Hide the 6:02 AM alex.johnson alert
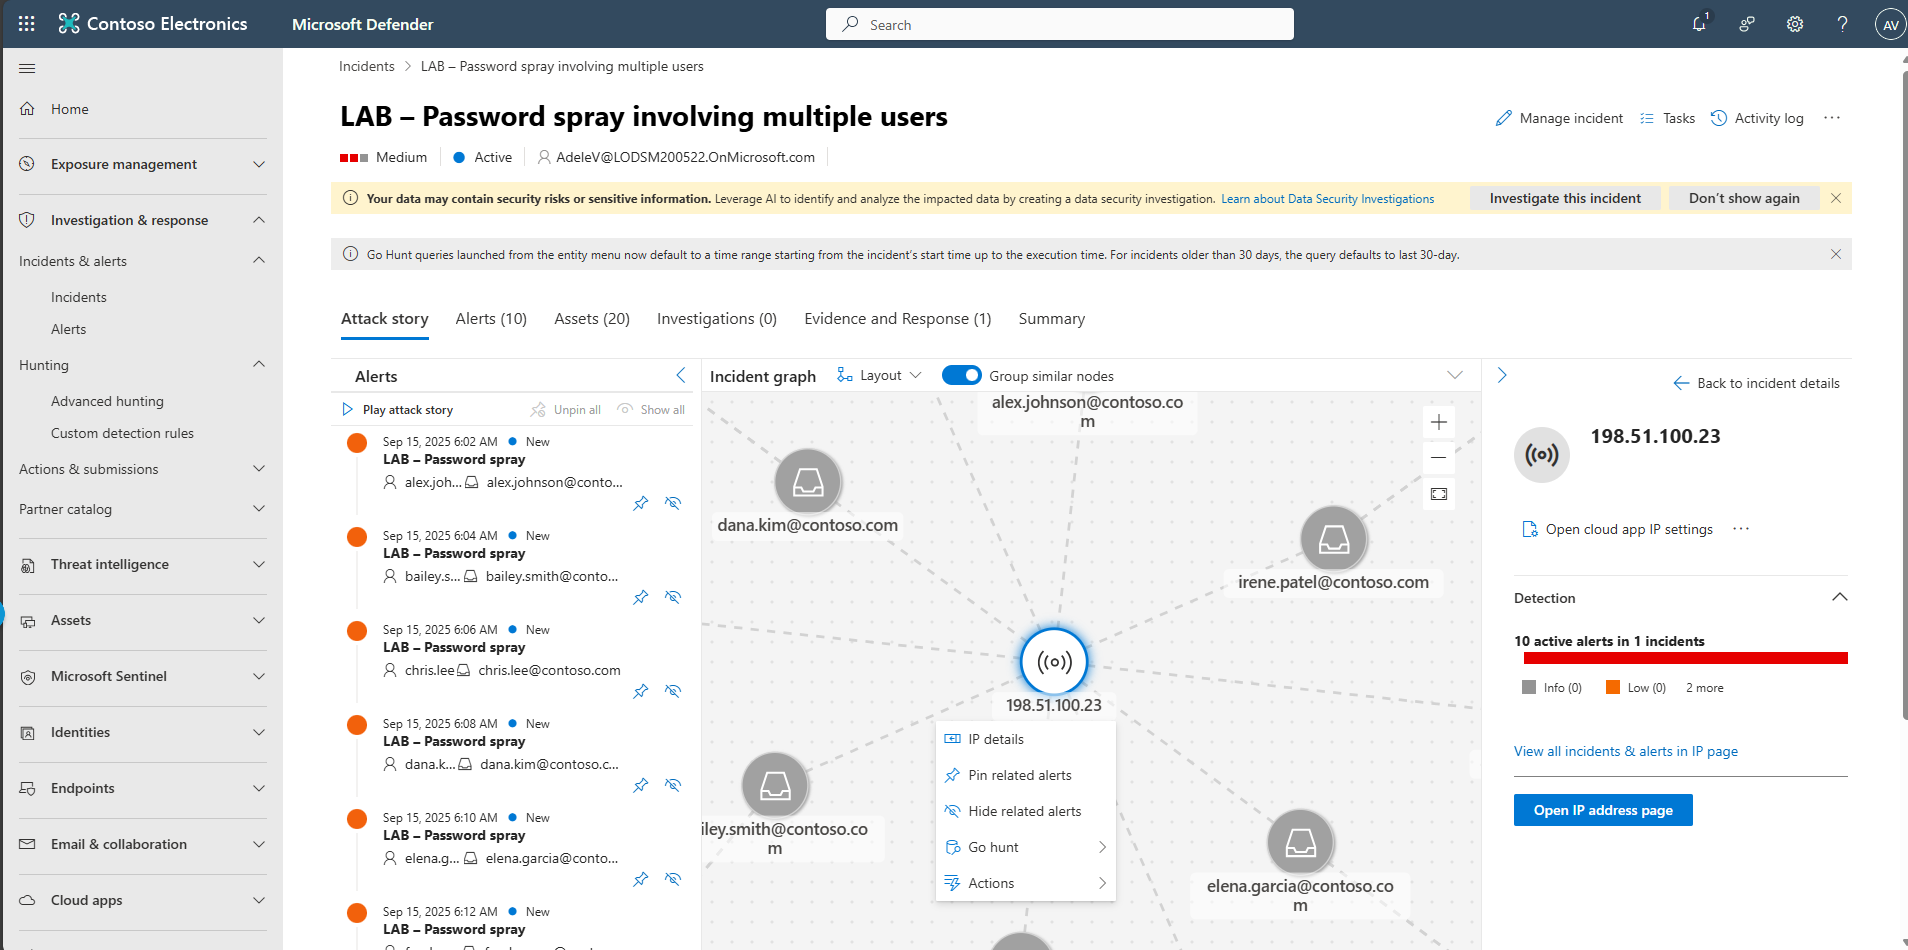 pos(673,503)
